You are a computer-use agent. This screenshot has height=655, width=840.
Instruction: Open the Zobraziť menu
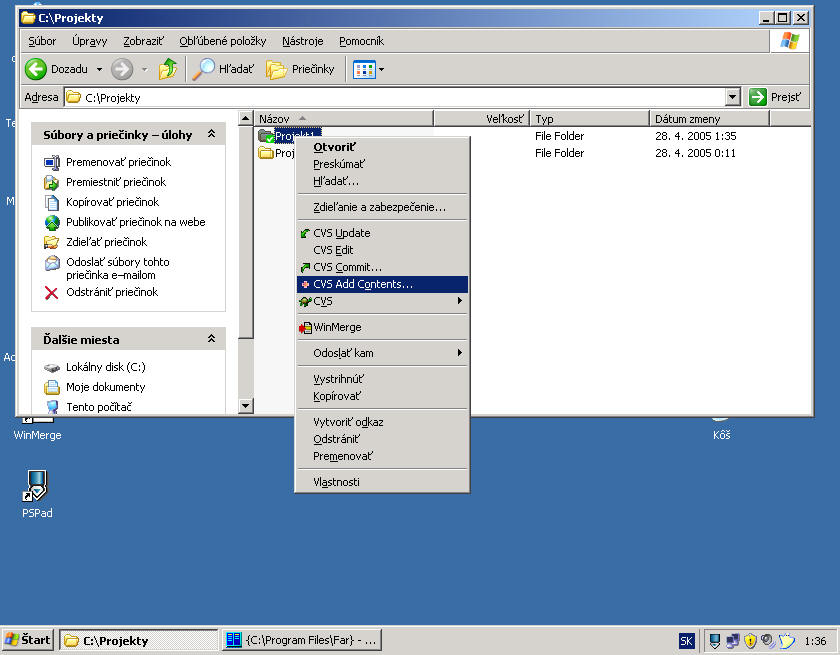pos(143,41)
